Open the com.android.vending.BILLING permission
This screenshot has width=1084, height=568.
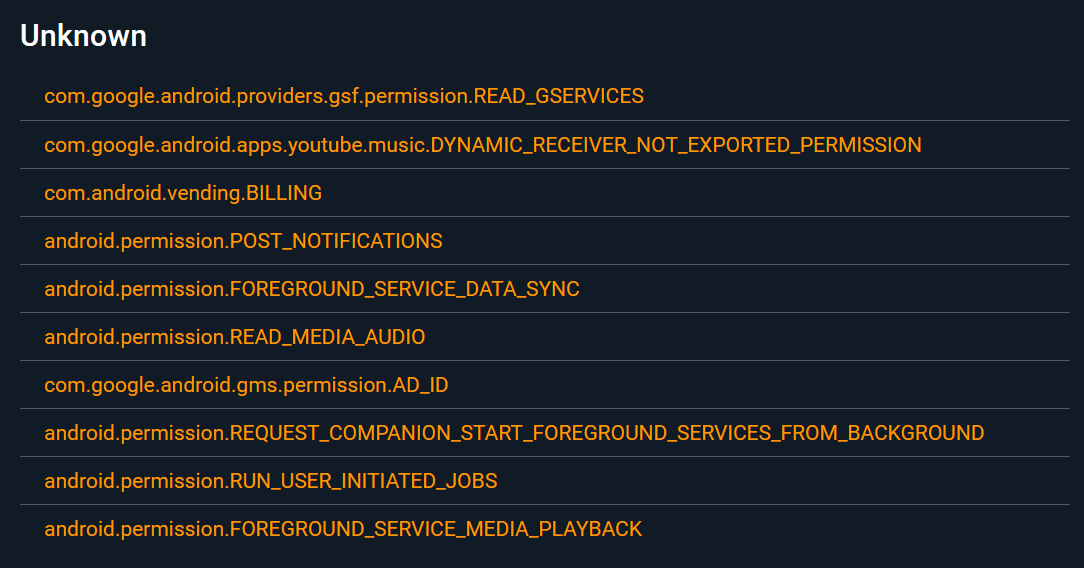(183, 193)
